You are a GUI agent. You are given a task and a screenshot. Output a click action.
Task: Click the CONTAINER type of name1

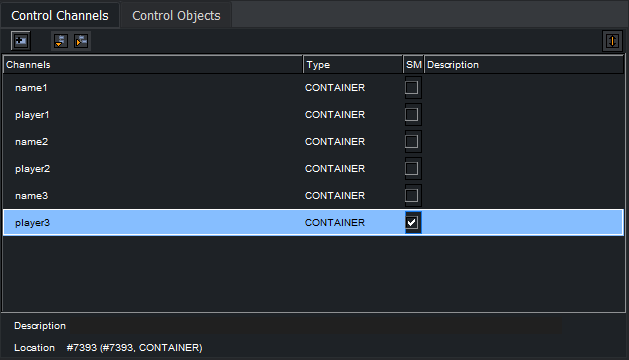(335, 87)
